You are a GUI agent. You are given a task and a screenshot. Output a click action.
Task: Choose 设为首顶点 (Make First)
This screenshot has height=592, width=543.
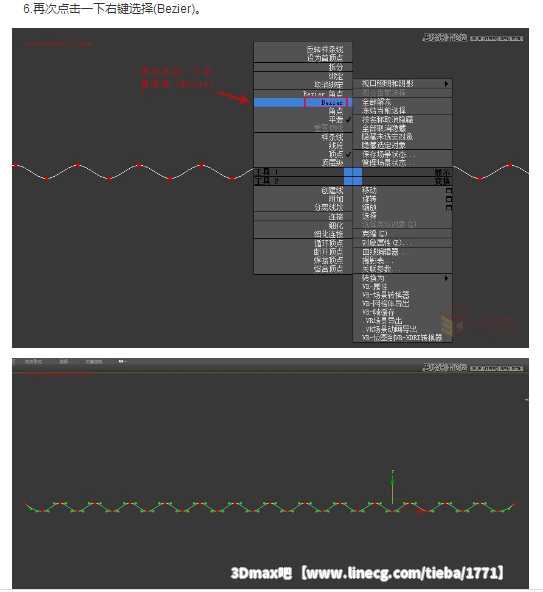click(x=325, y=58)
